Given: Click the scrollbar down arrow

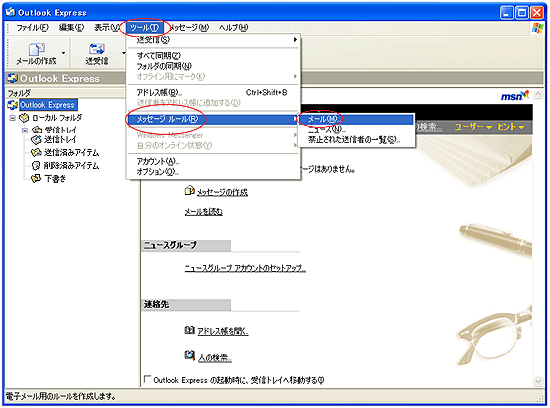Looking at the screenshot, I should point(538,381).
